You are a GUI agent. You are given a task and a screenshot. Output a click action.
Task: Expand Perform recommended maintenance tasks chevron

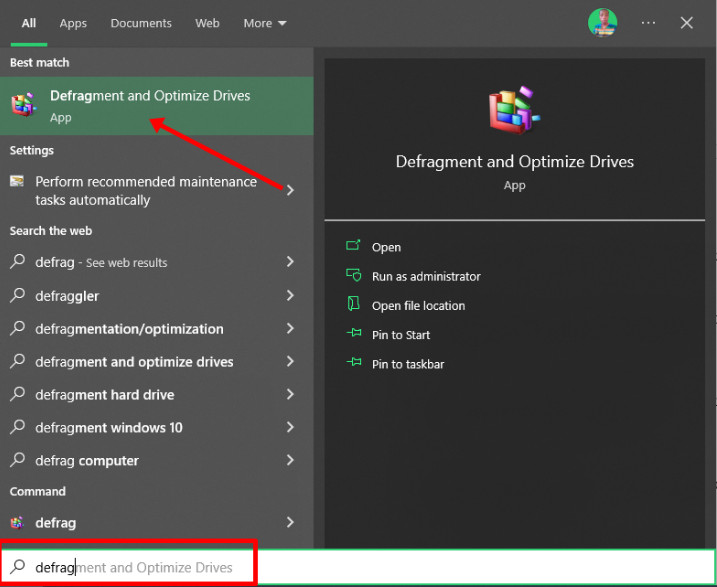290,190
